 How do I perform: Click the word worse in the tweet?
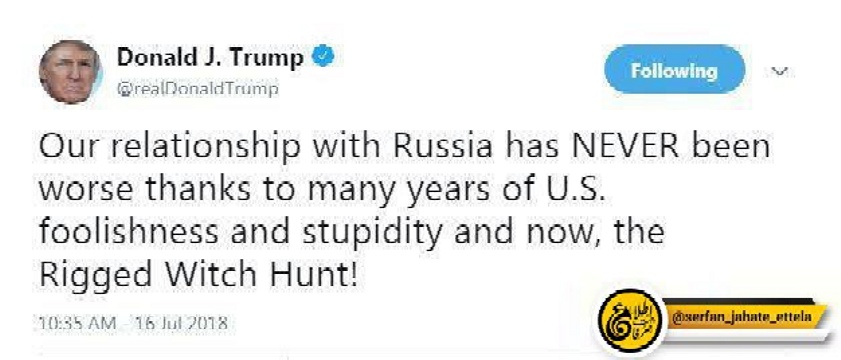pyautogui.click(x=88, y=192)
